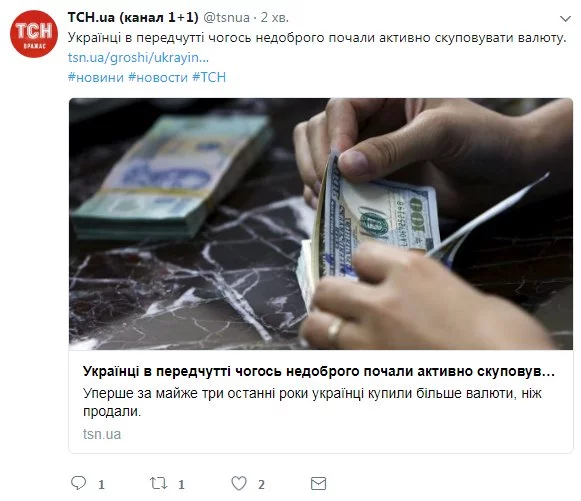581x501 pixels.
Task: Open the #ТСН hashtag
Action: (209, 77)
